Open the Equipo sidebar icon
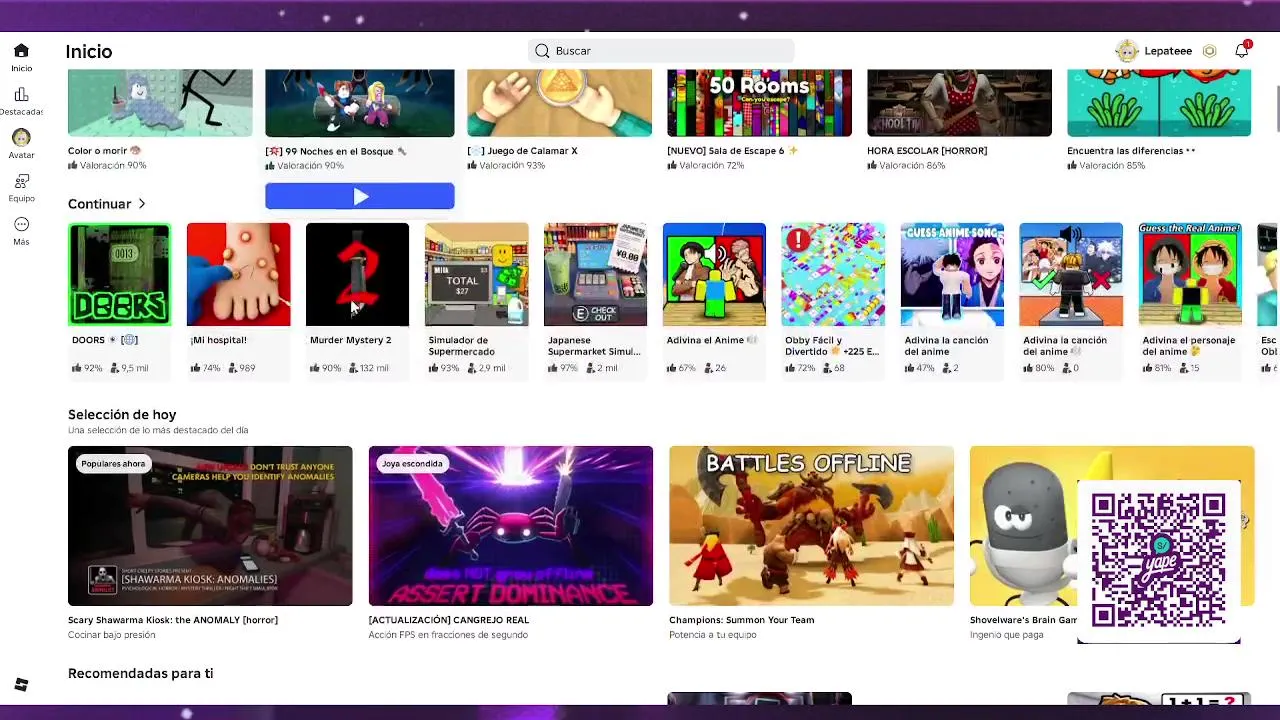The width and height of the screenshot is (1280, 720). pos(21,181)
